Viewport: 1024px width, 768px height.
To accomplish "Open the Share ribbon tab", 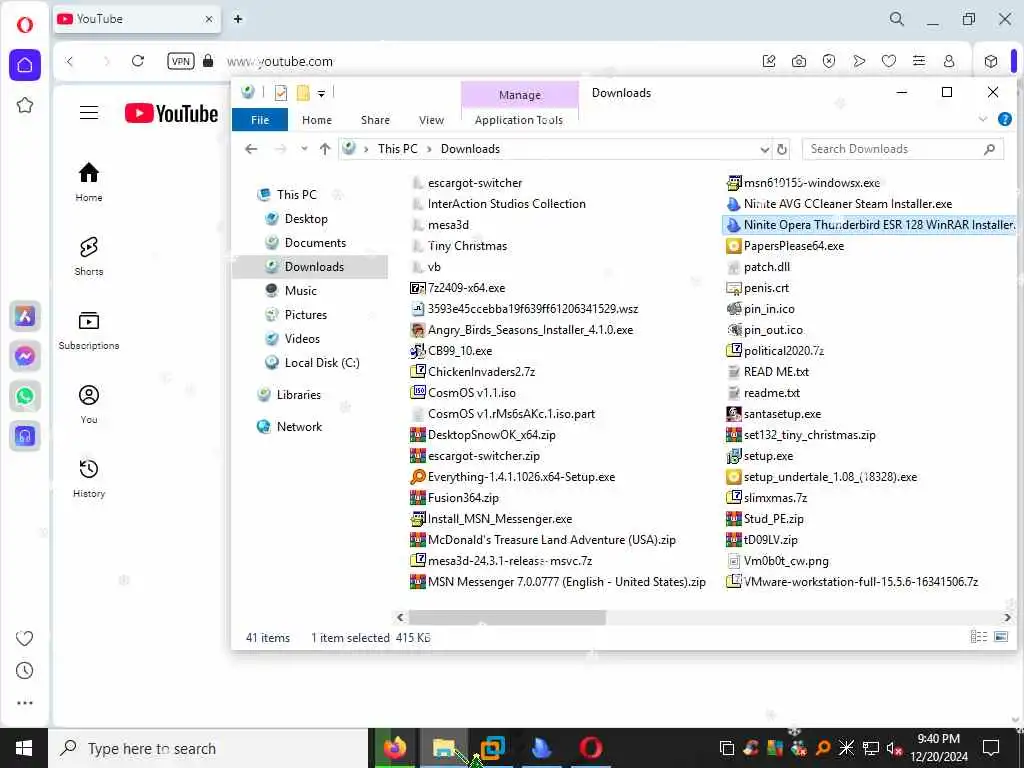I will [375, 120].
